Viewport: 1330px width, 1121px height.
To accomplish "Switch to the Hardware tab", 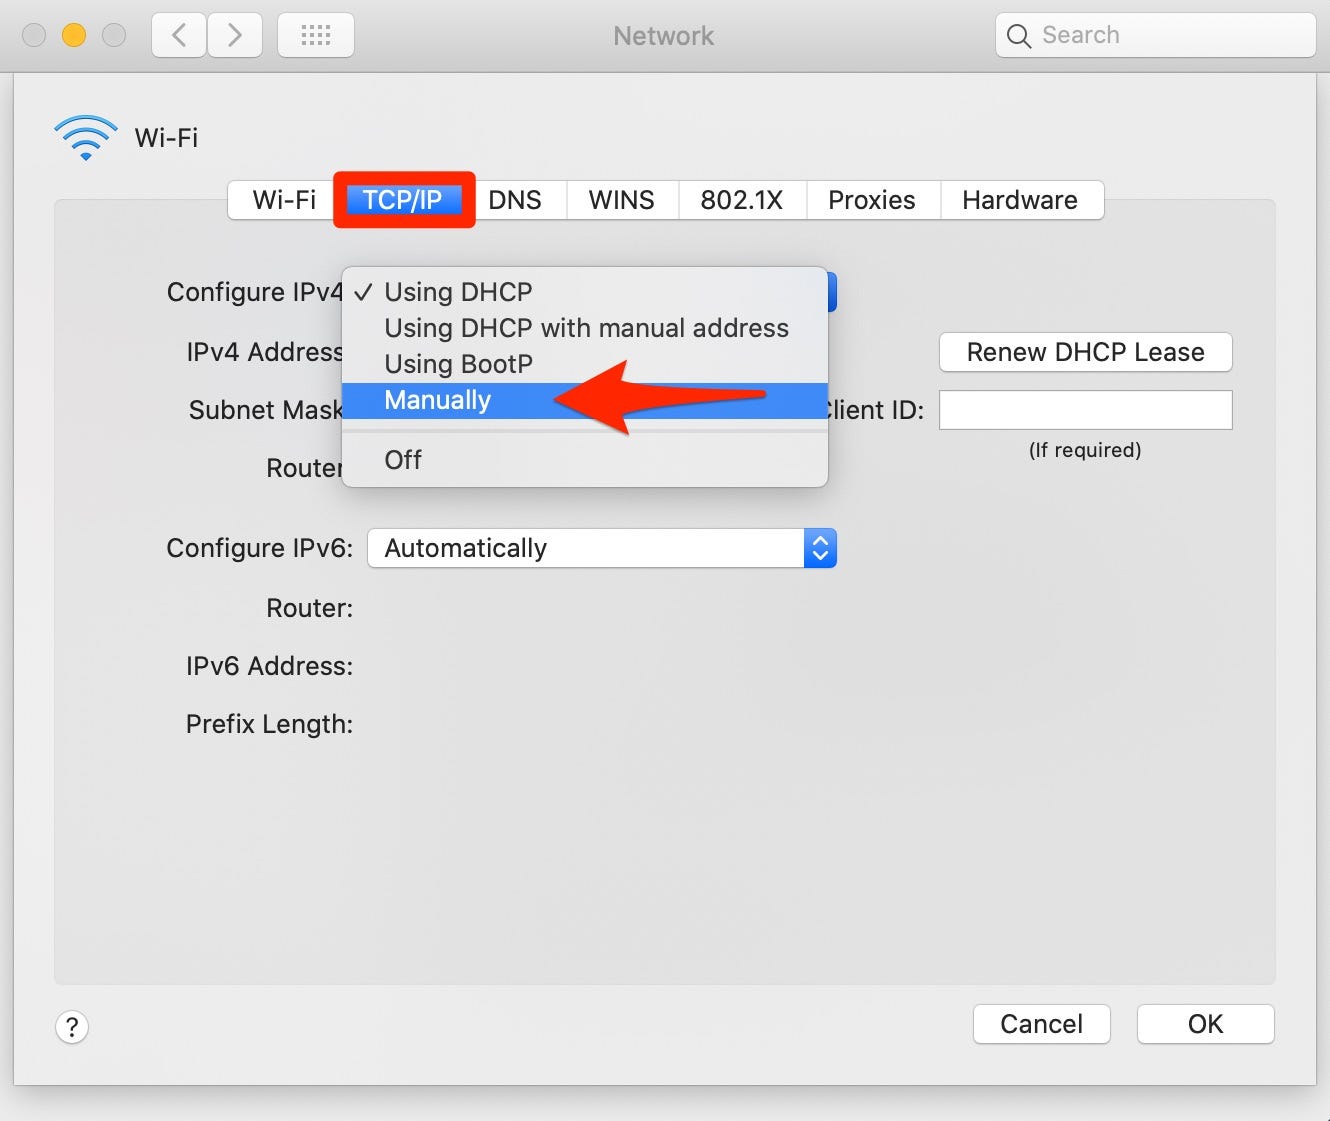I will coord(1020,200).
